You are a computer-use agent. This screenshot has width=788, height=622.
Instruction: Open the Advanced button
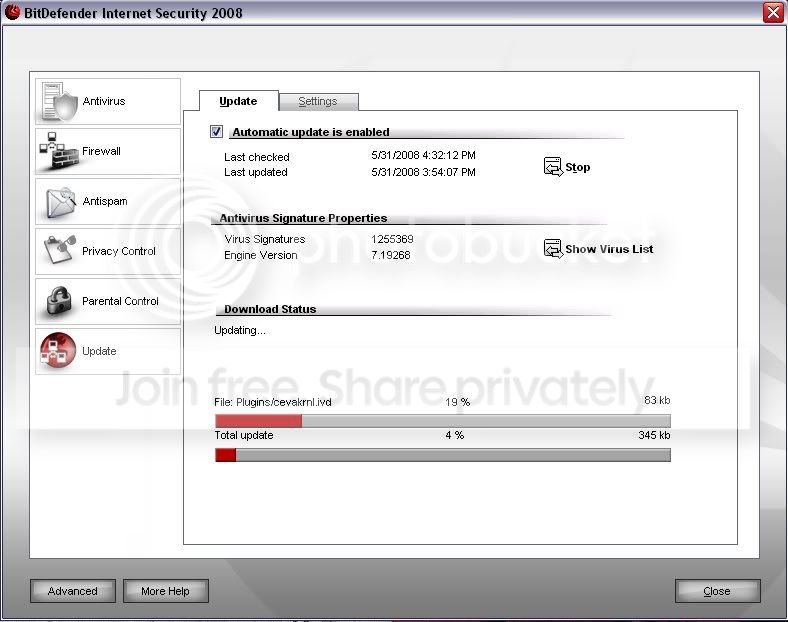73,591
